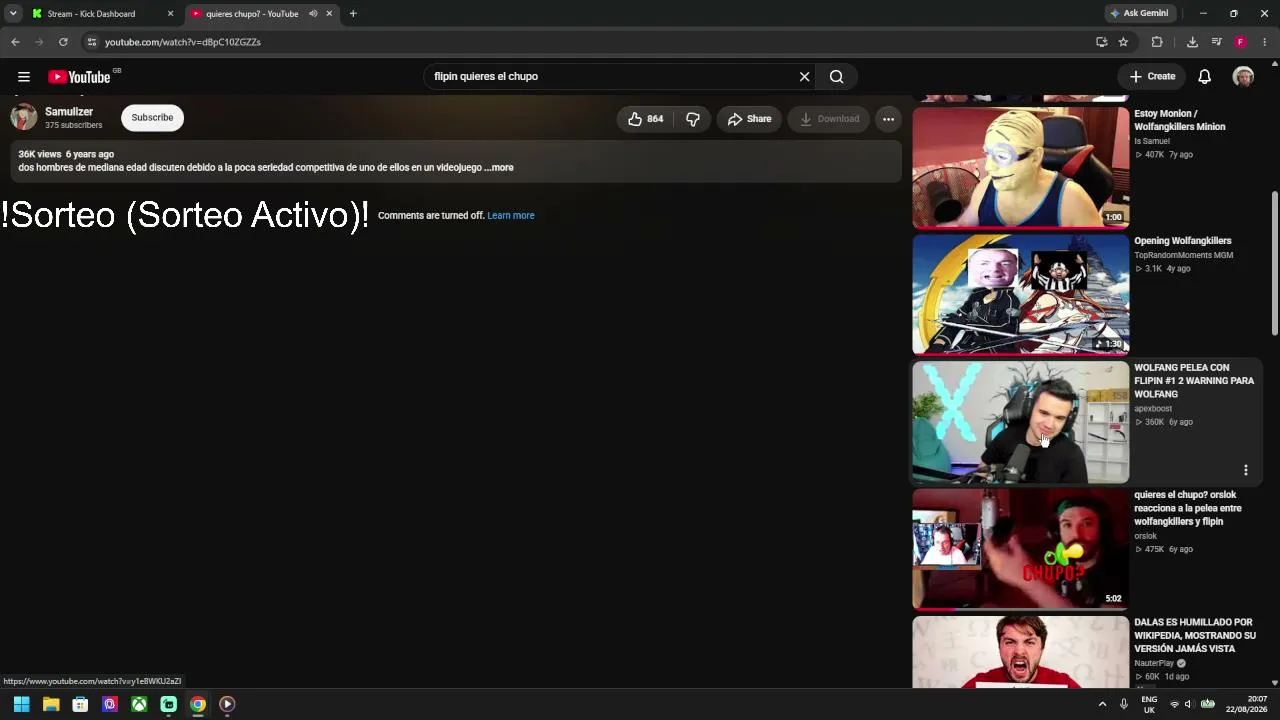This screenshot has width=1280, height=720.
Task: Change ENG UK input language
Action: click(1149, 704)
